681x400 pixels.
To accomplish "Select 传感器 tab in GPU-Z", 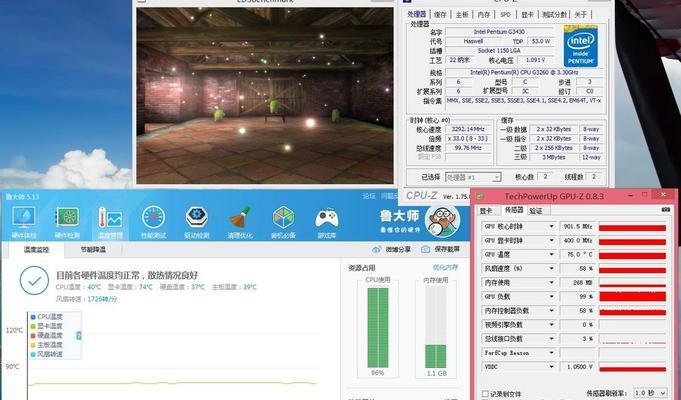I will coord(513,210).
